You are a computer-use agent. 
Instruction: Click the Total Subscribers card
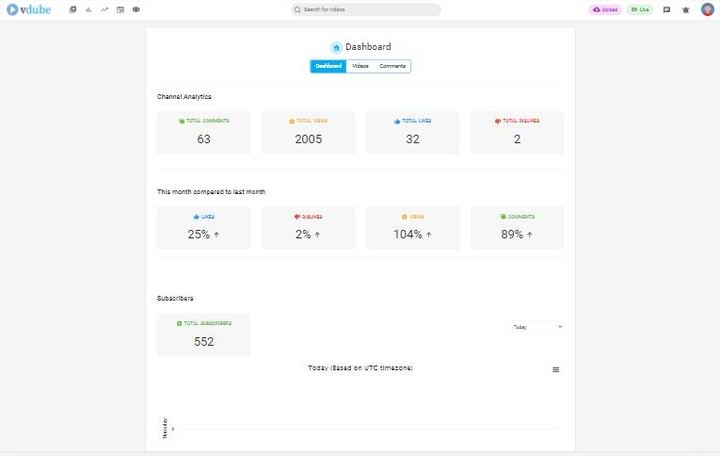pyautogui.click(x=204, y=335)
